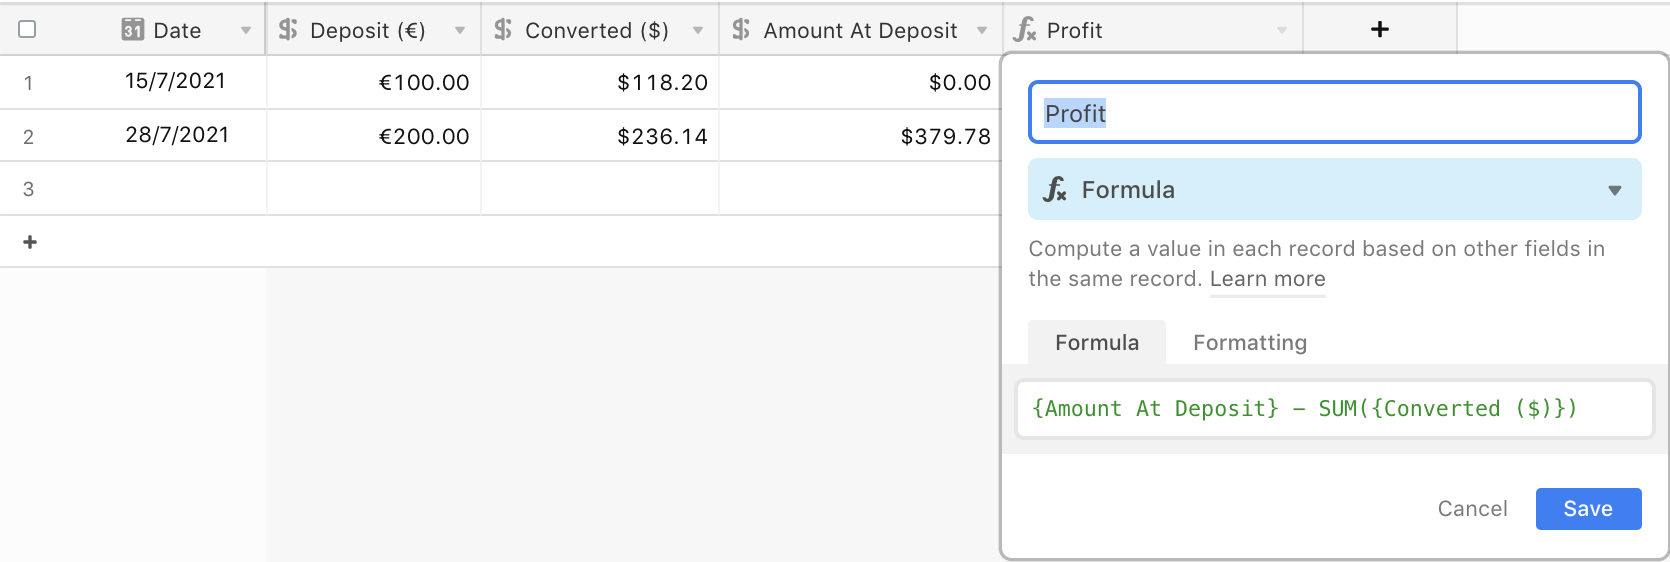
Task: Add a new row with the plus icon
Action: click(x=30, y=242)
